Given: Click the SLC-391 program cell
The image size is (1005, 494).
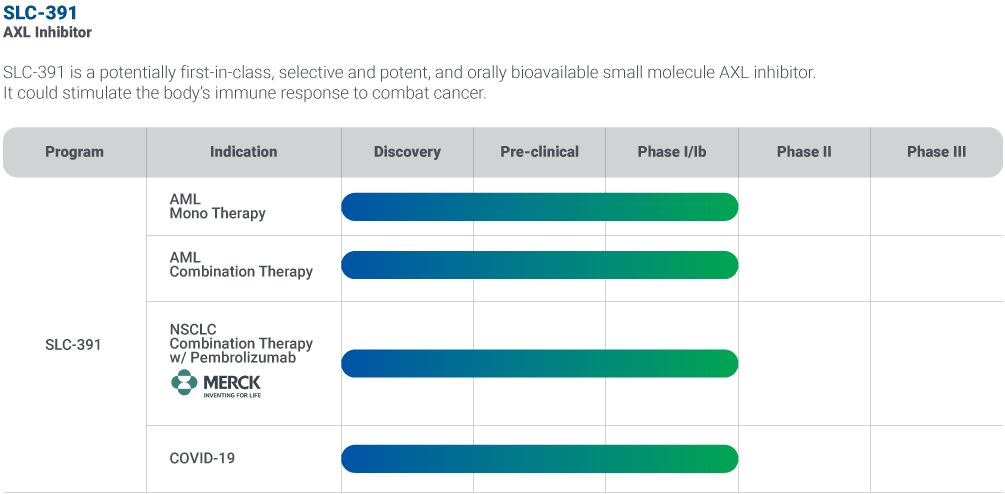Looking at the screenshot, I should point(73,345).
